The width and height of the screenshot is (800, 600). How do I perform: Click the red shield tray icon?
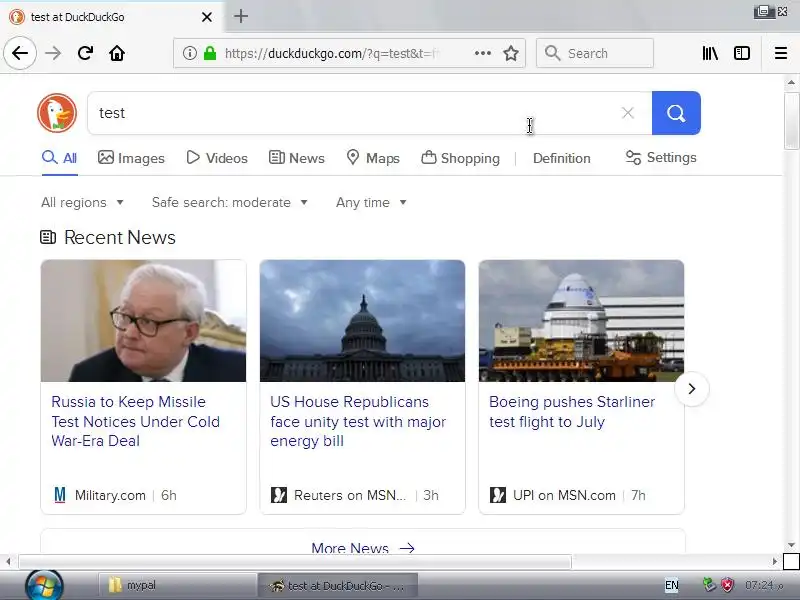(x=727, y=585)
